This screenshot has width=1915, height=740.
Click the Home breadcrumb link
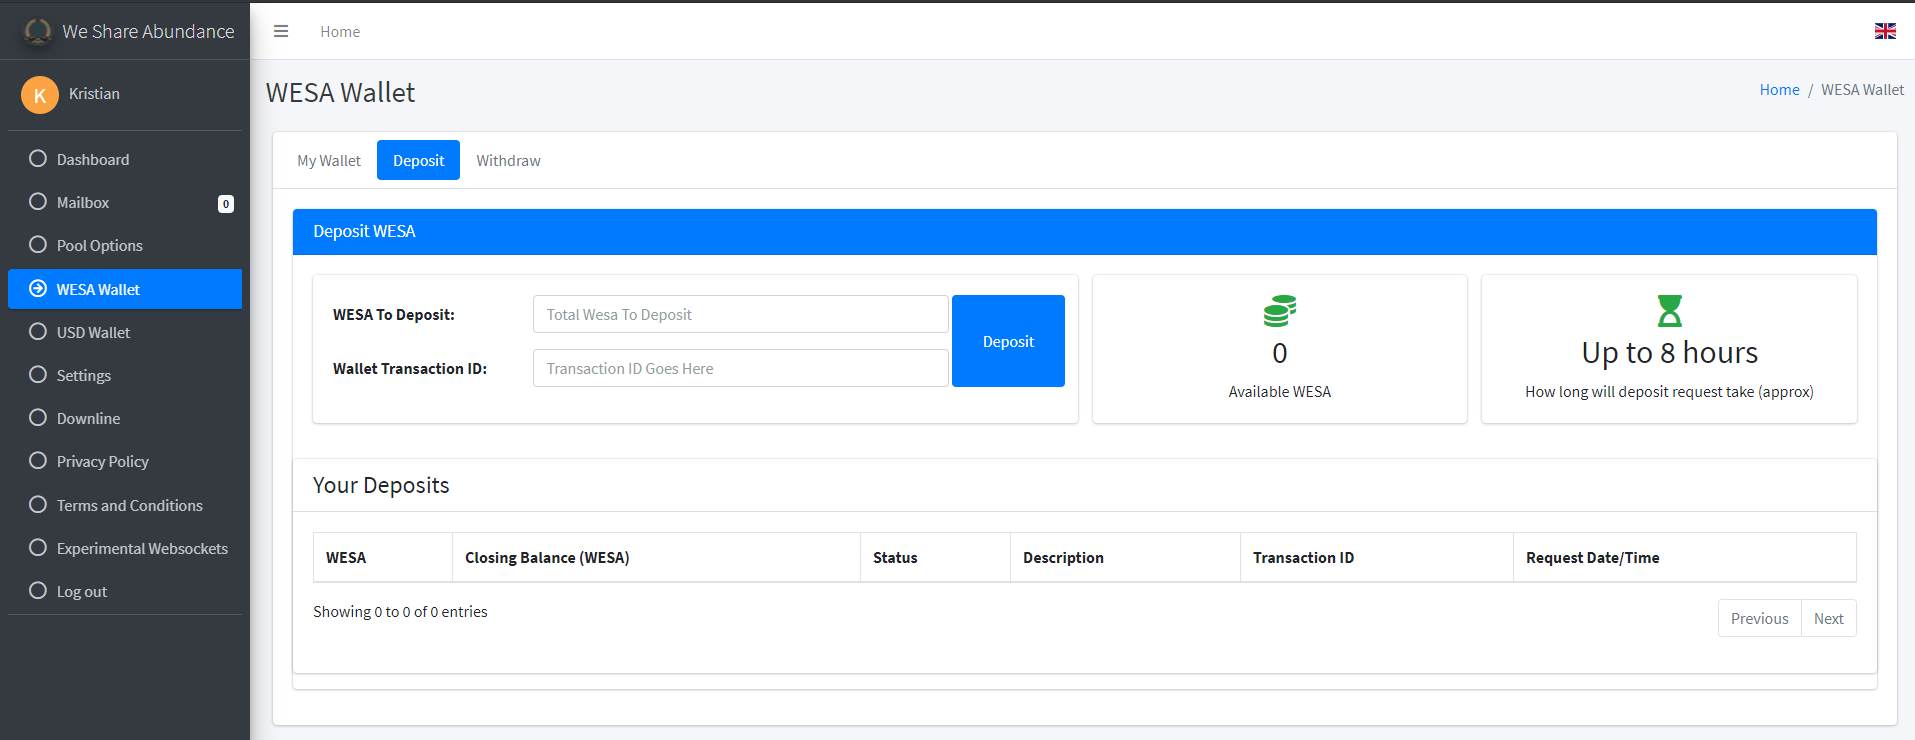1779,89
